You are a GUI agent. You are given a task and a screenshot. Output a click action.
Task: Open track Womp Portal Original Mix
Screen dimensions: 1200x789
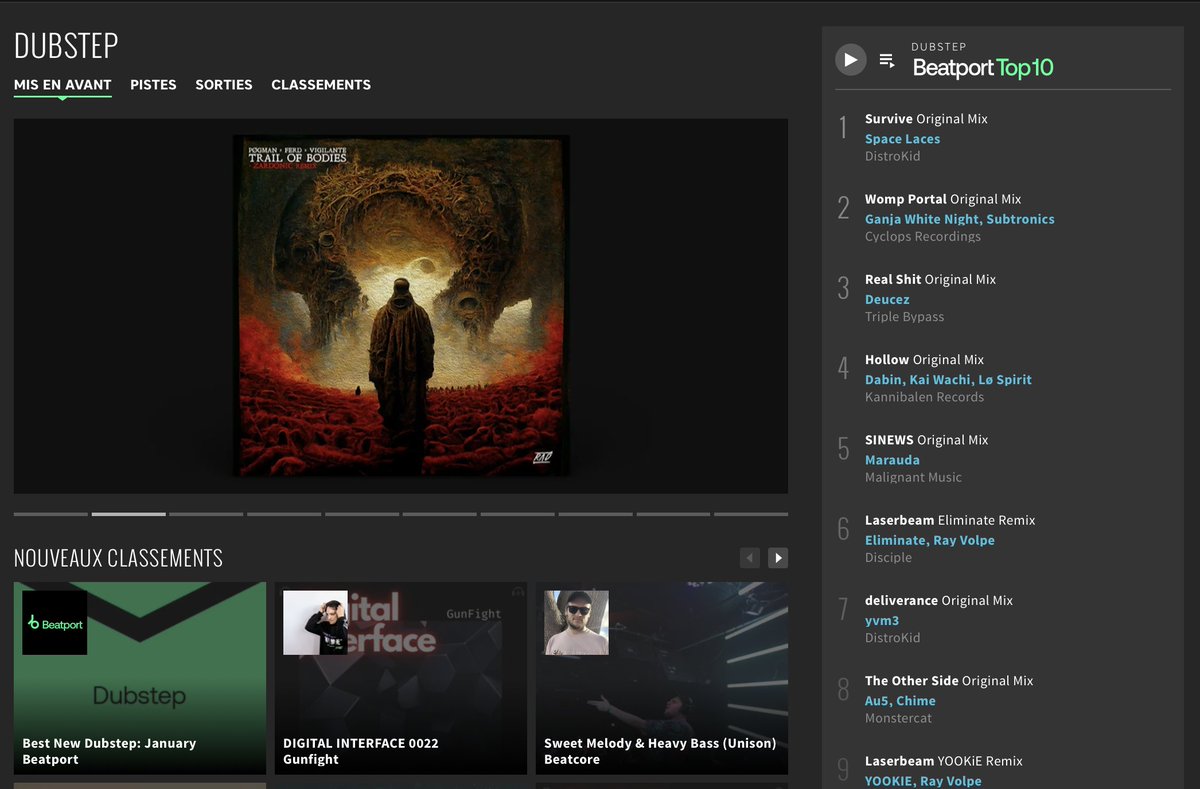[943, 199]
